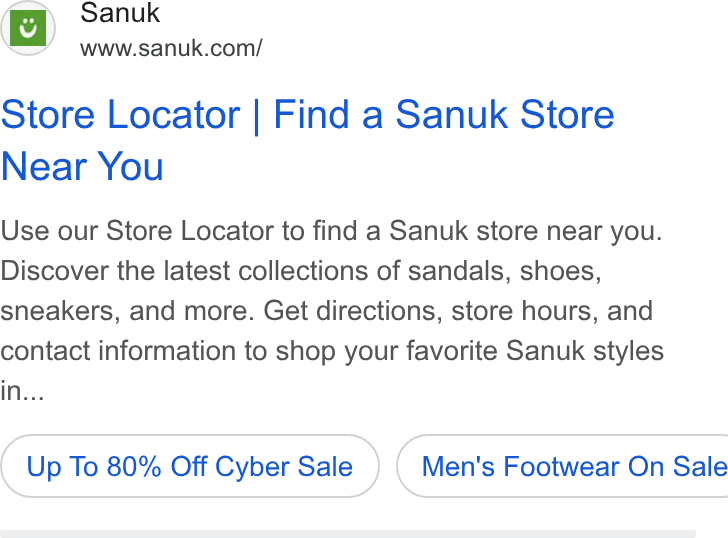The image size is (728, 538).
Task: Click the result description snippet text
Action: 332,311
